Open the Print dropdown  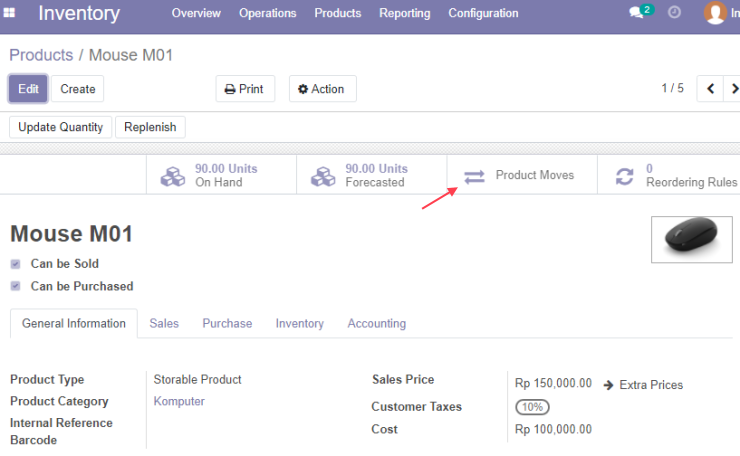pos(245,89)
